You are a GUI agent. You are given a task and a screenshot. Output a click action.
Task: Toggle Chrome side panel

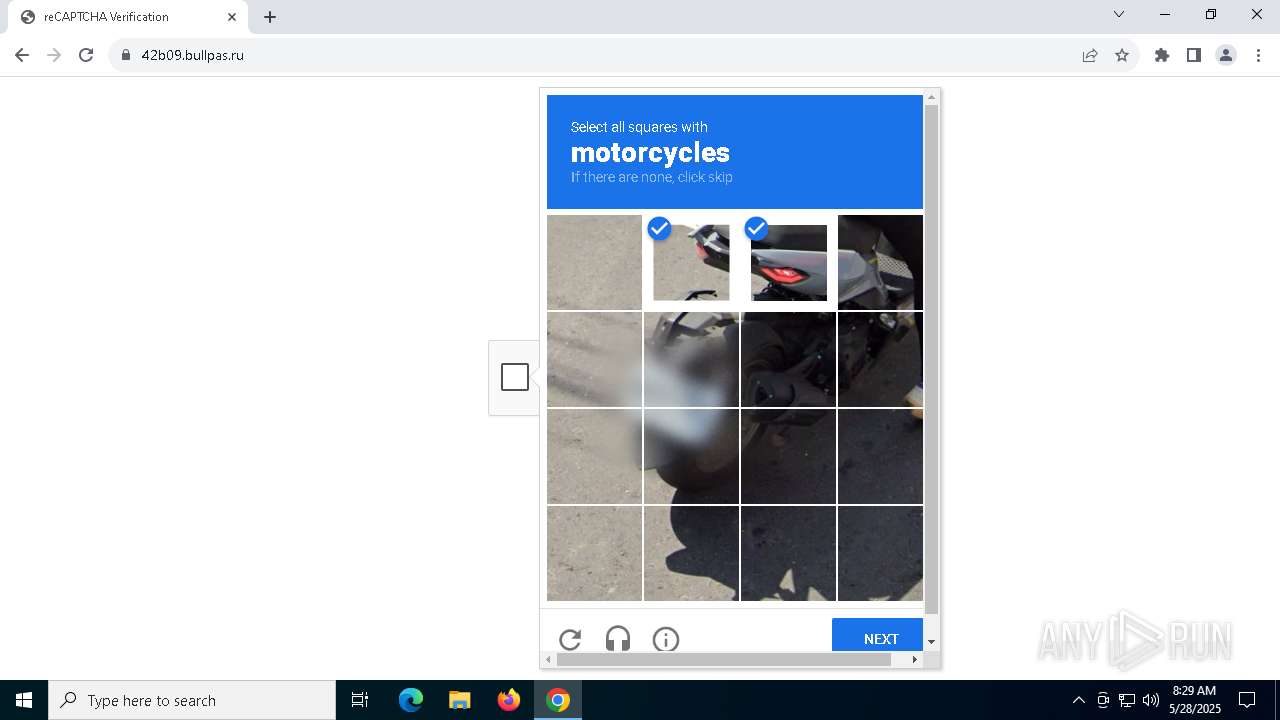pos(1194,55)
